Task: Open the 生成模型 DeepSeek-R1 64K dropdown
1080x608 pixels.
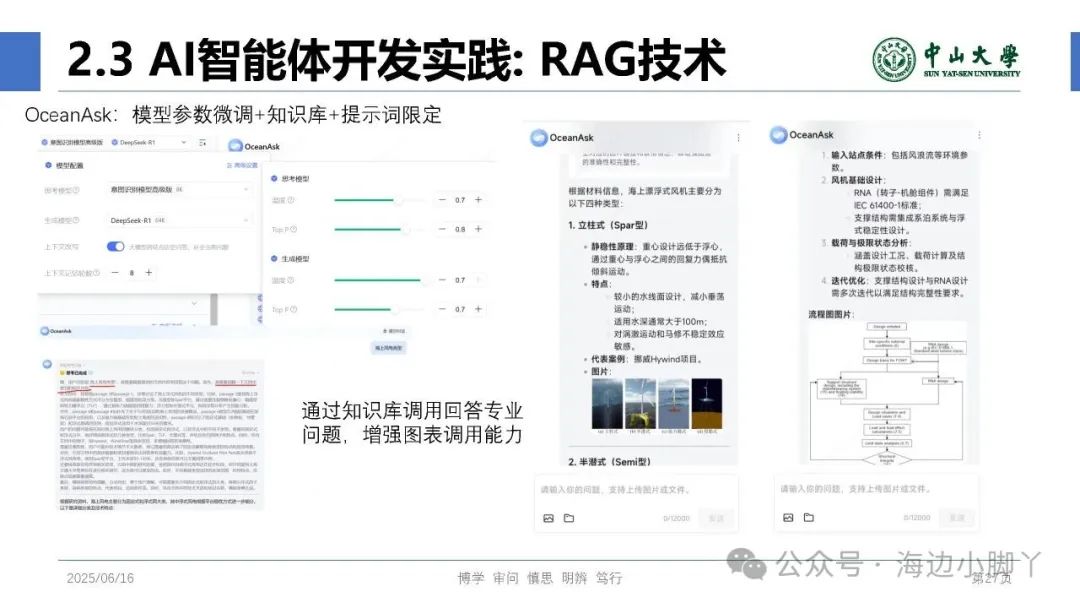Action: 179,220
